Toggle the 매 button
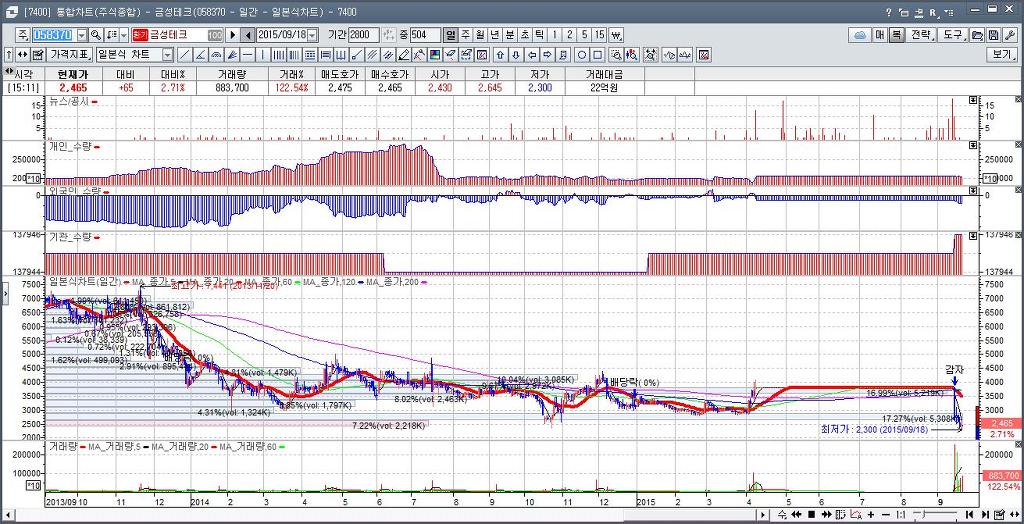The image size is (1024, 524). 880,35
